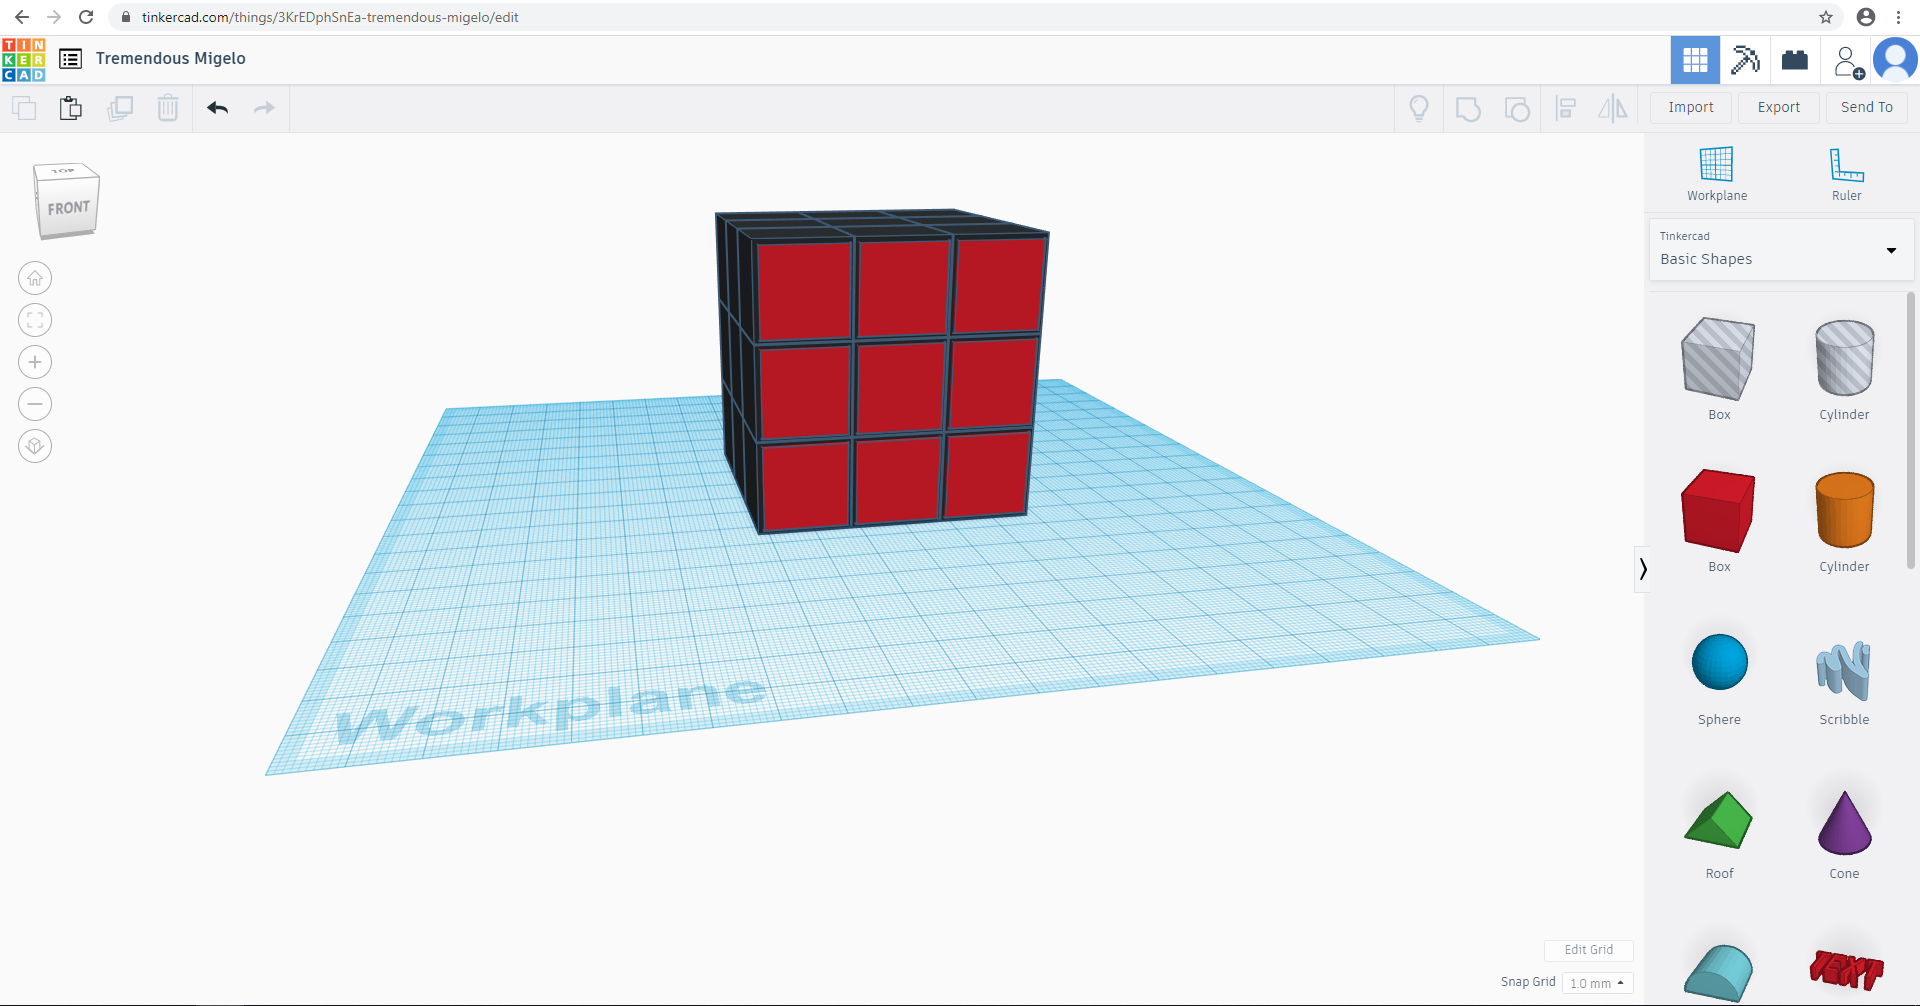Open the user profile avatar

pyautogui.click(x=1895, y=60)
